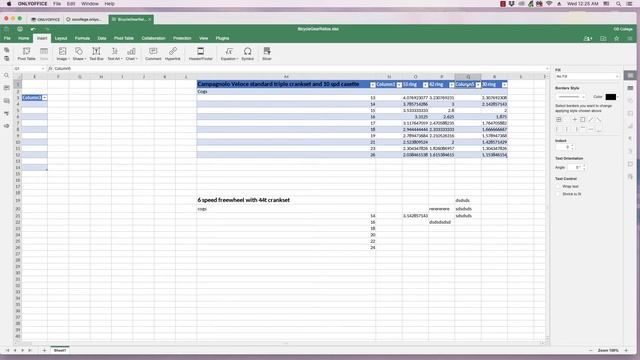The image size is (640, 360).
Task: Zoom in with the plus button
Action: [626, 350]
